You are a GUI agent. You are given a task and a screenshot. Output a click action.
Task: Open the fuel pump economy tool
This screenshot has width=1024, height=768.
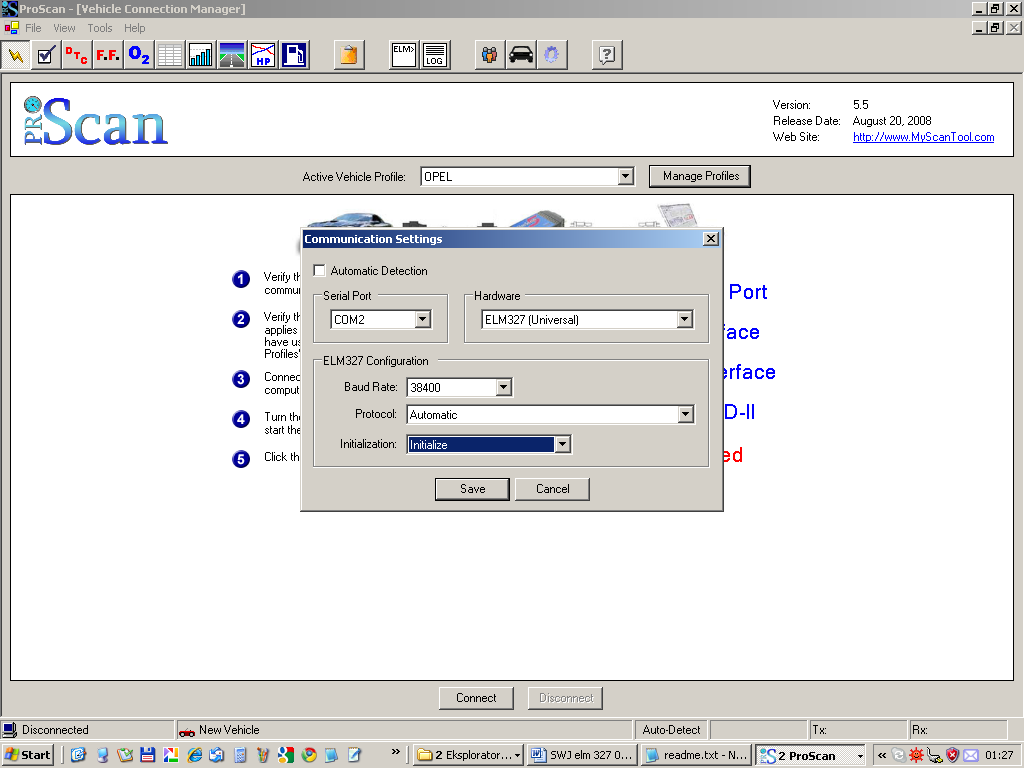295,56
